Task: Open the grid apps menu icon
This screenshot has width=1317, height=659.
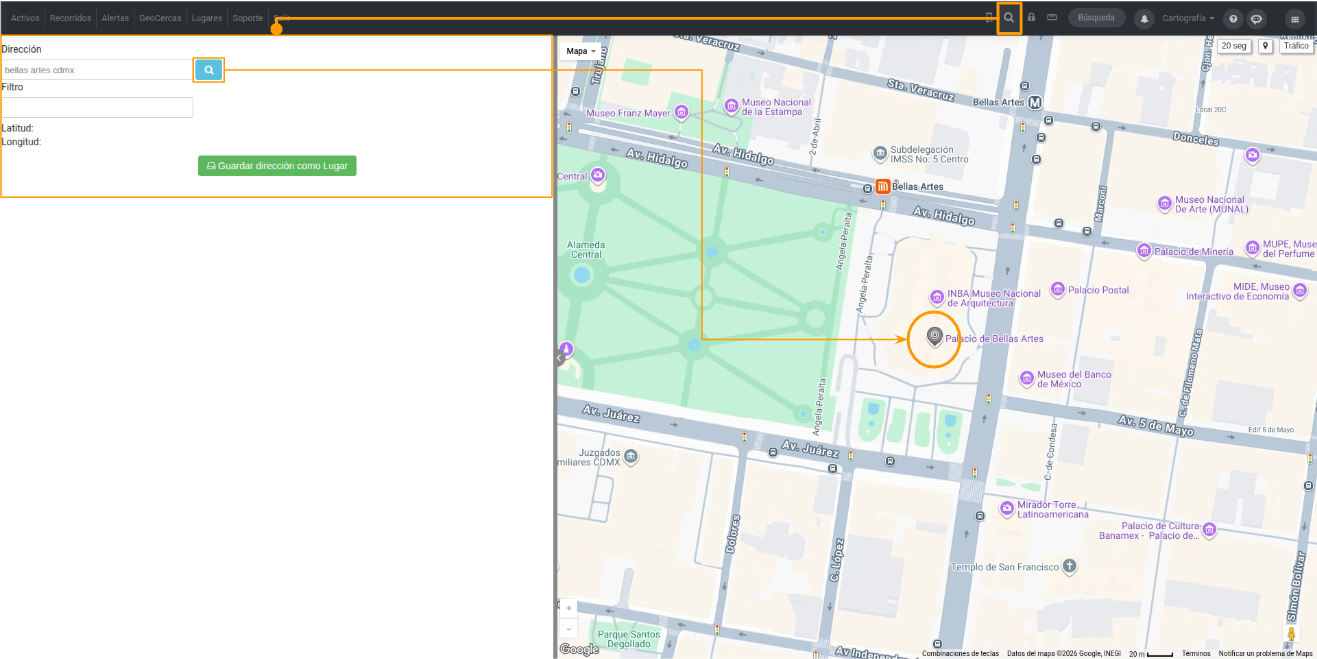Action: click(1295, 18)
